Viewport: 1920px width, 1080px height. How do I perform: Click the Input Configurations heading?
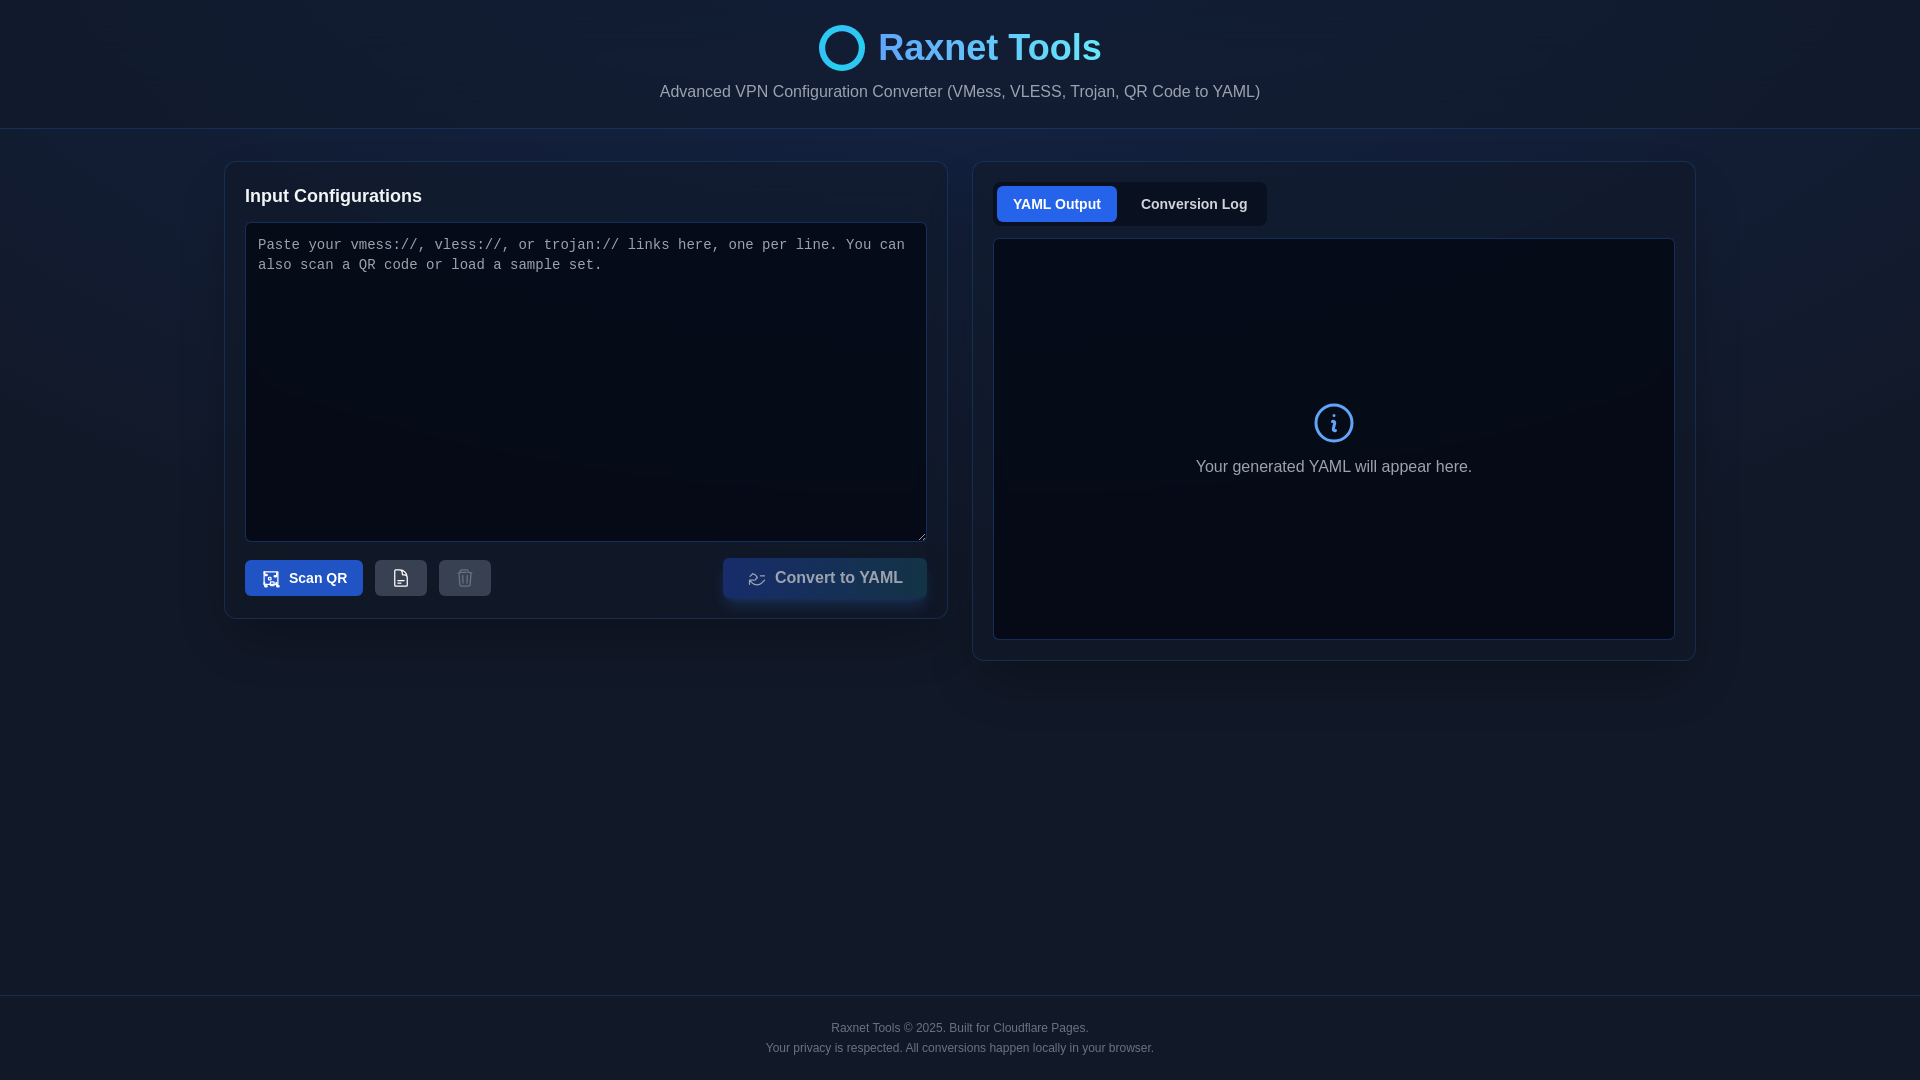333,196
